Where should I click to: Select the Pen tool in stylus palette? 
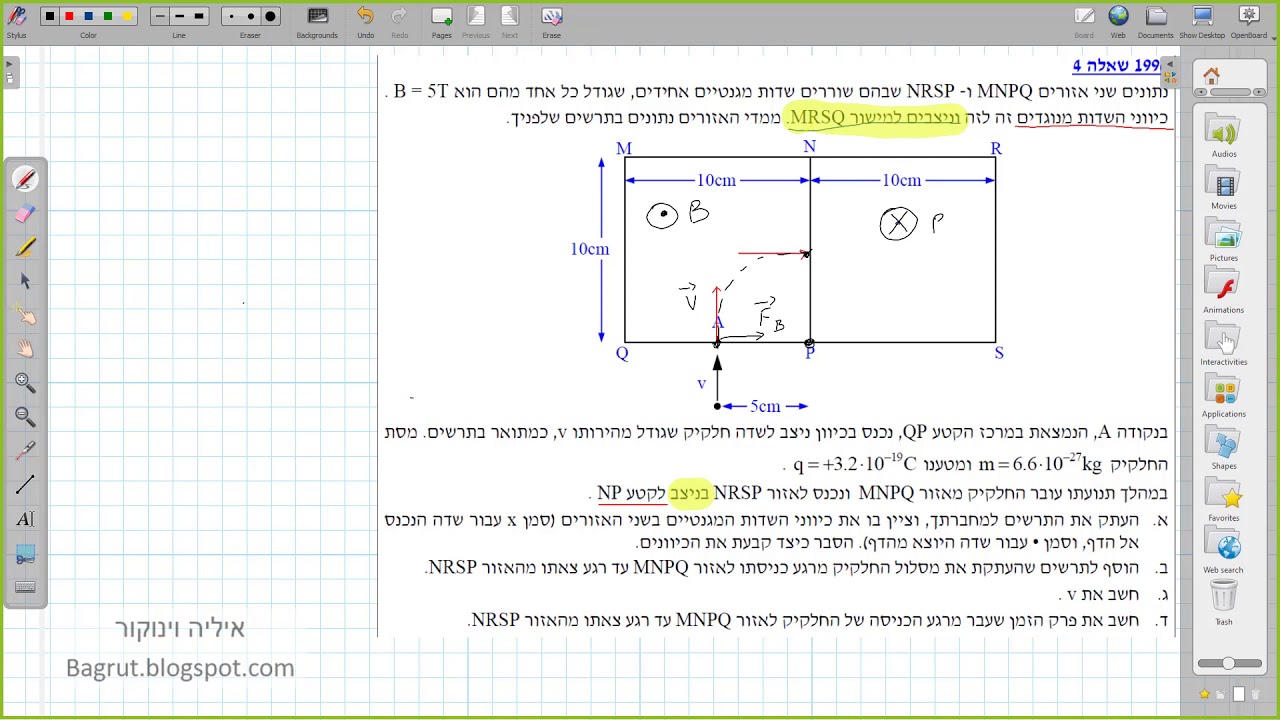tap(26, 179)
